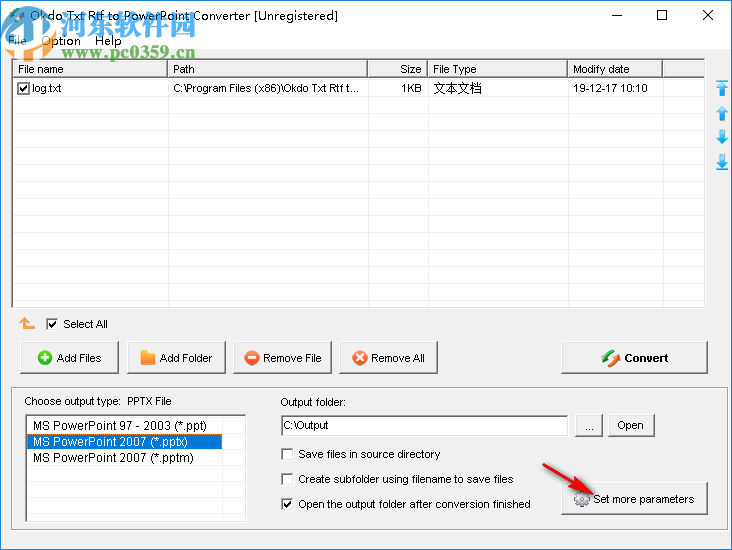Click the Output folder path field
The height and width of the screenshot is (550, 732).
[x=425, y=425]
